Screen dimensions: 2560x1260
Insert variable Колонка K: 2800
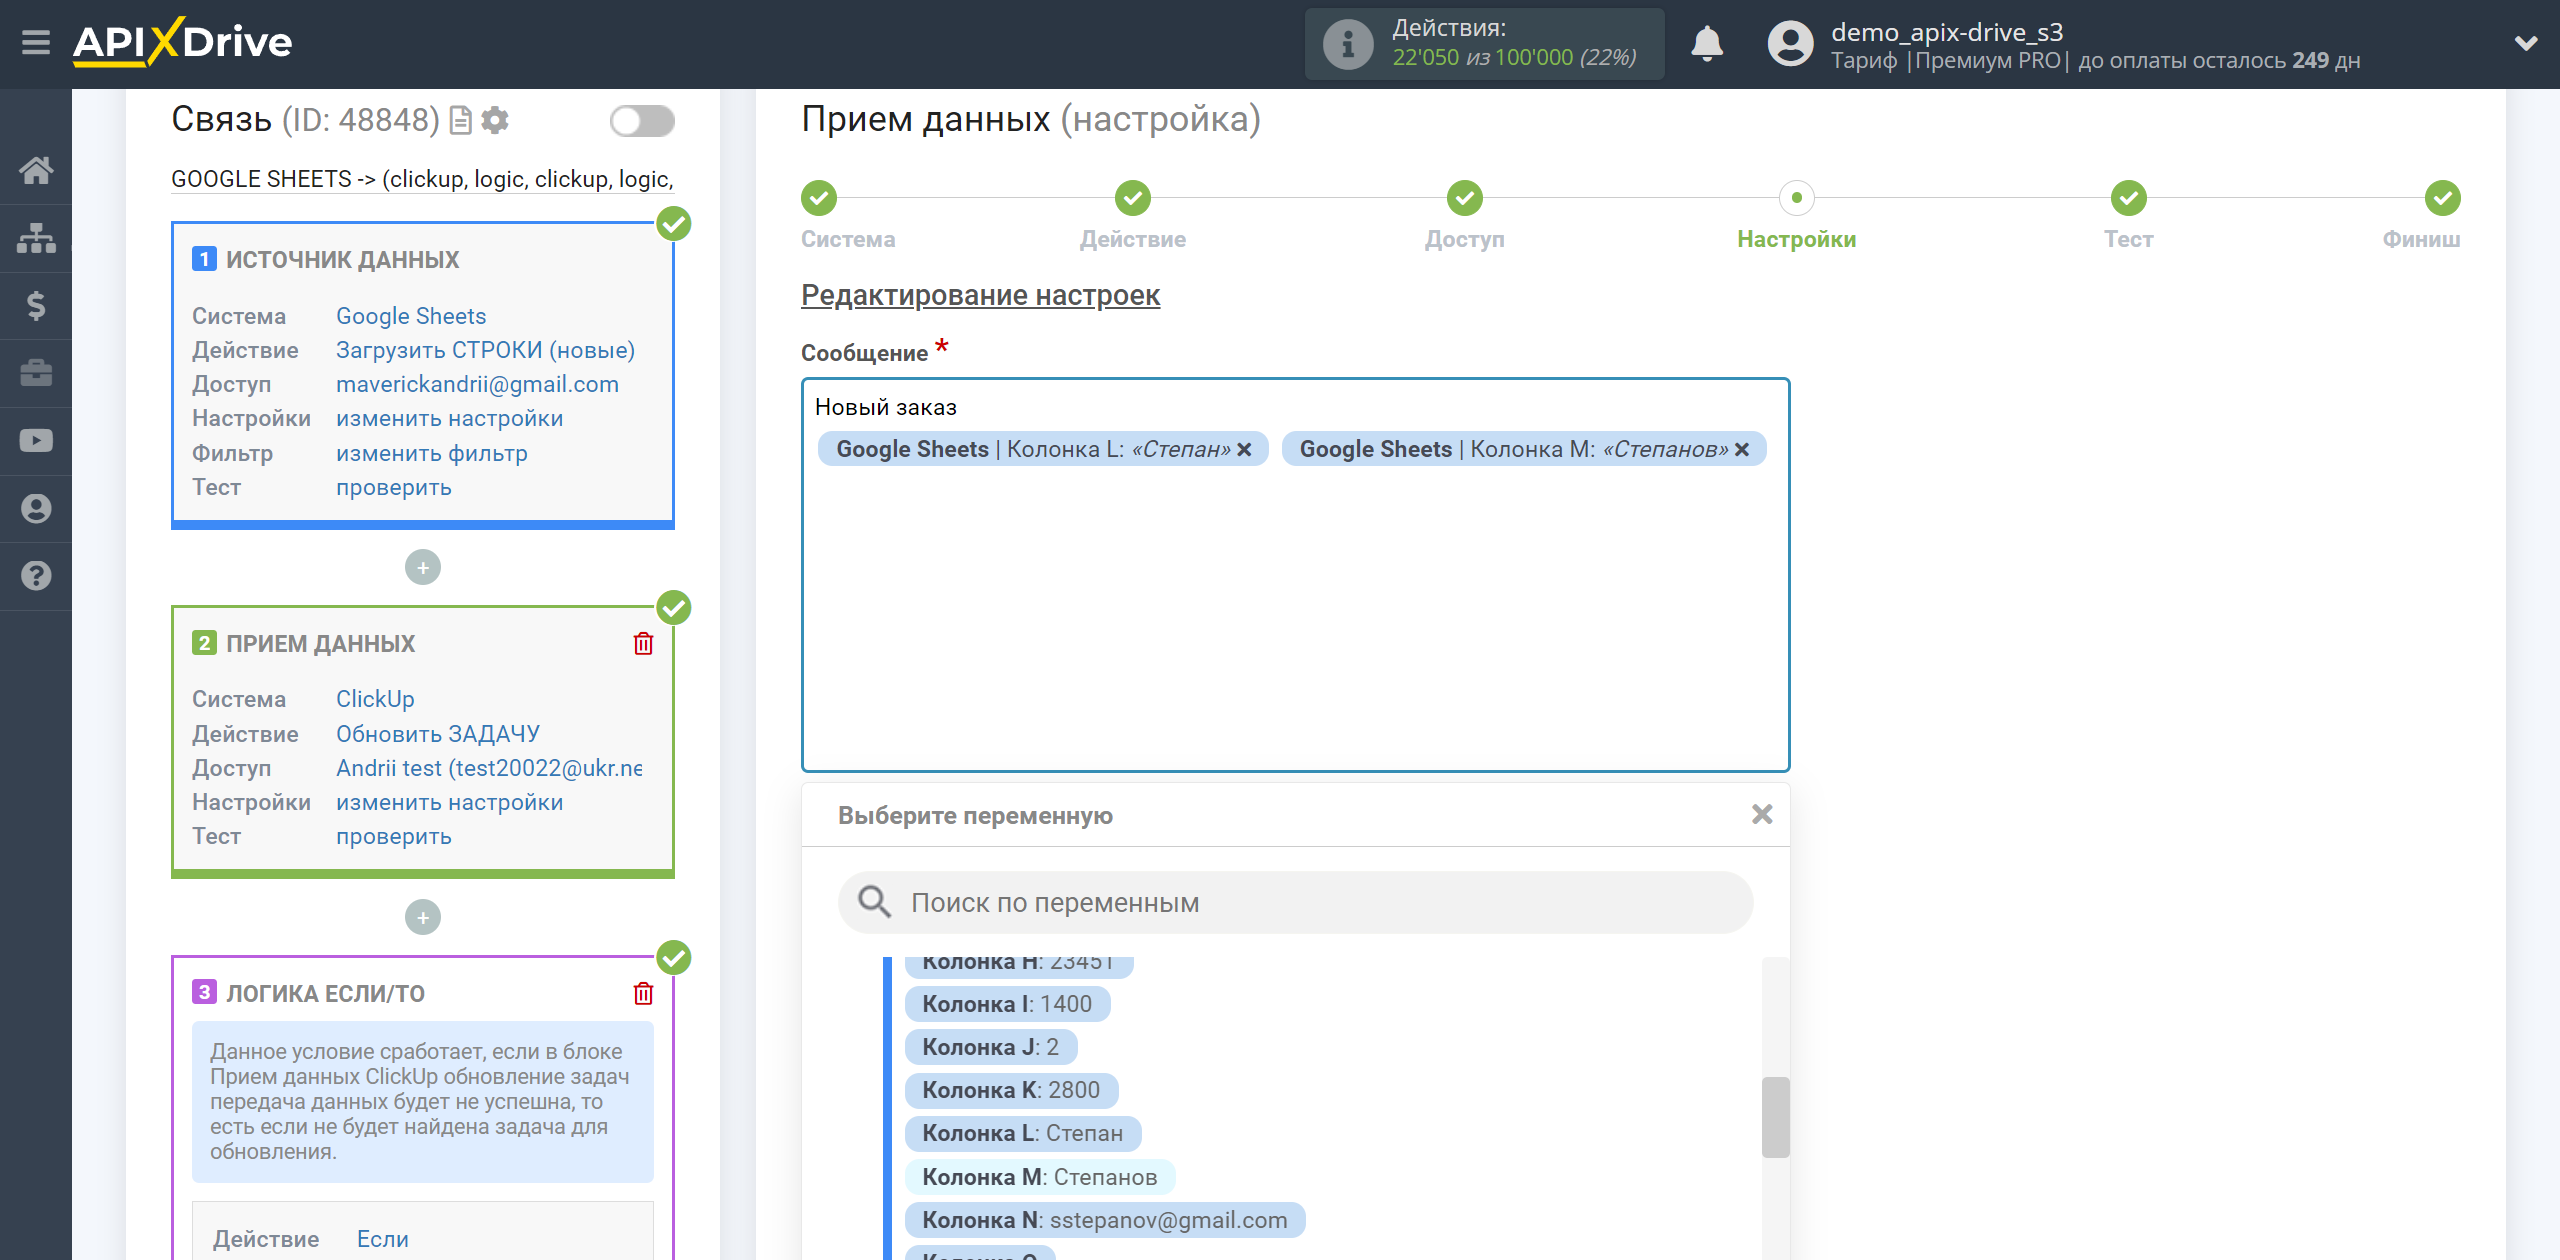pyautogui.click(x=1011, y=1090)
